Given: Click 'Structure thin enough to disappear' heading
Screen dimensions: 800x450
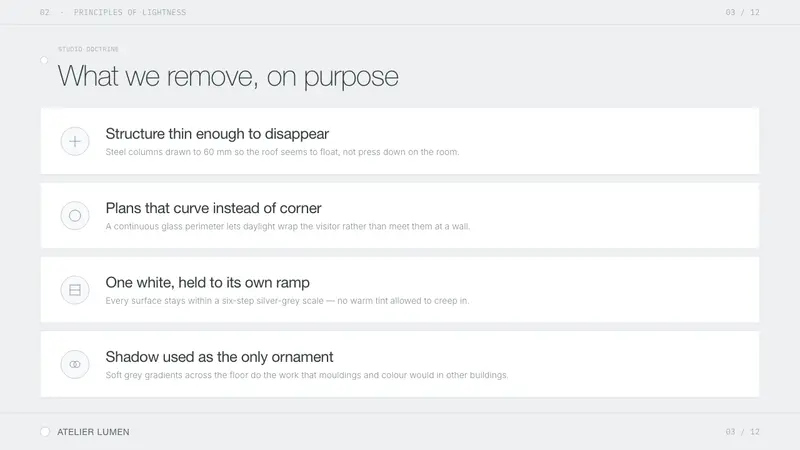Looking at the screenshot, I should [x=217, y=134].
